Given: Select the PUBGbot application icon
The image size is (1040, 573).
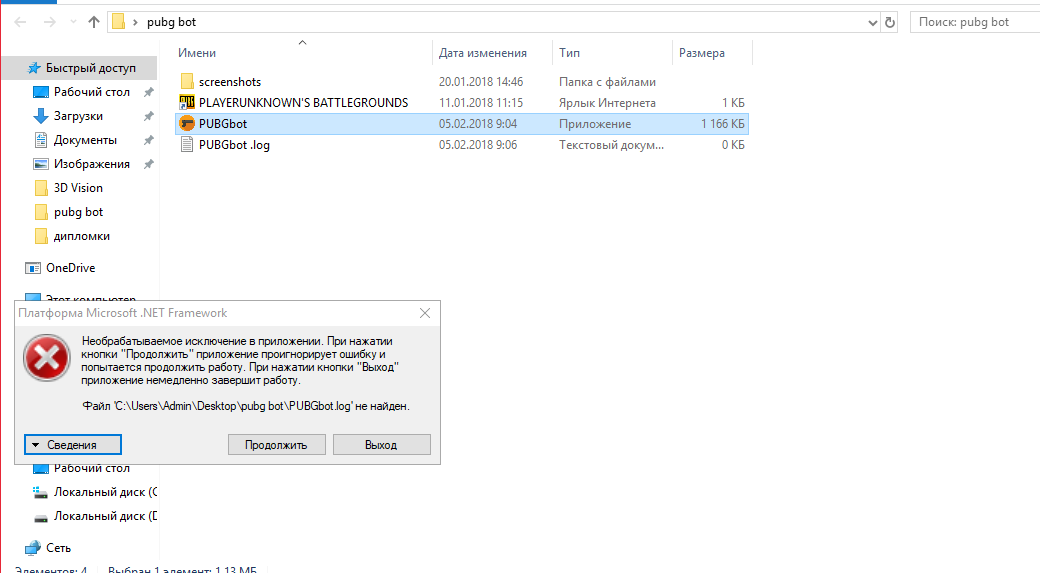Looking at the screenshot, I should (x=187, y=123).
